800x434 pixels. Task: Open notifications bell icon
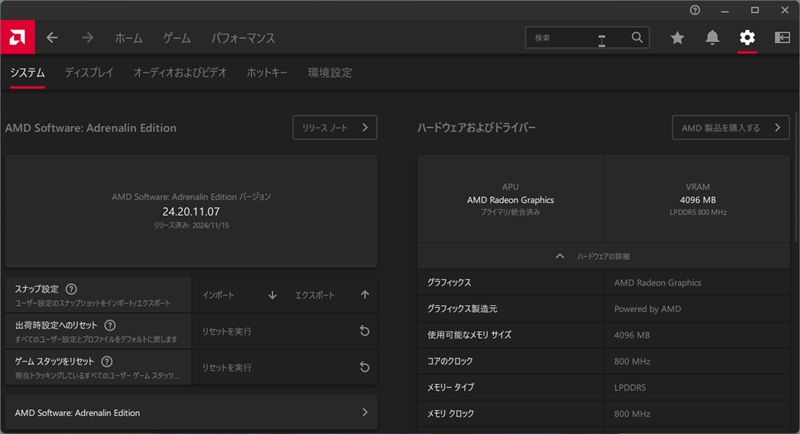pos(712,37)
